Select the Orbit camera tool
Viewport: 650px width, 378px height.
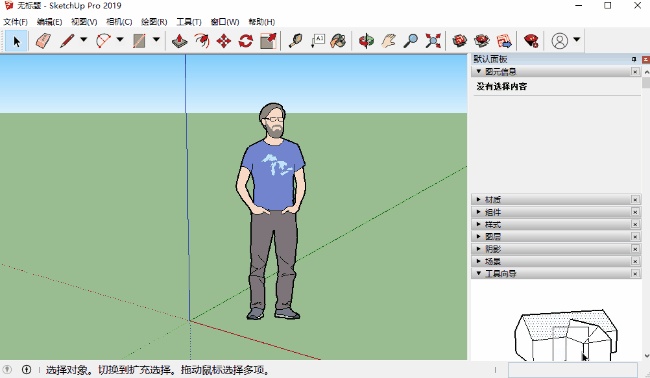366,41
